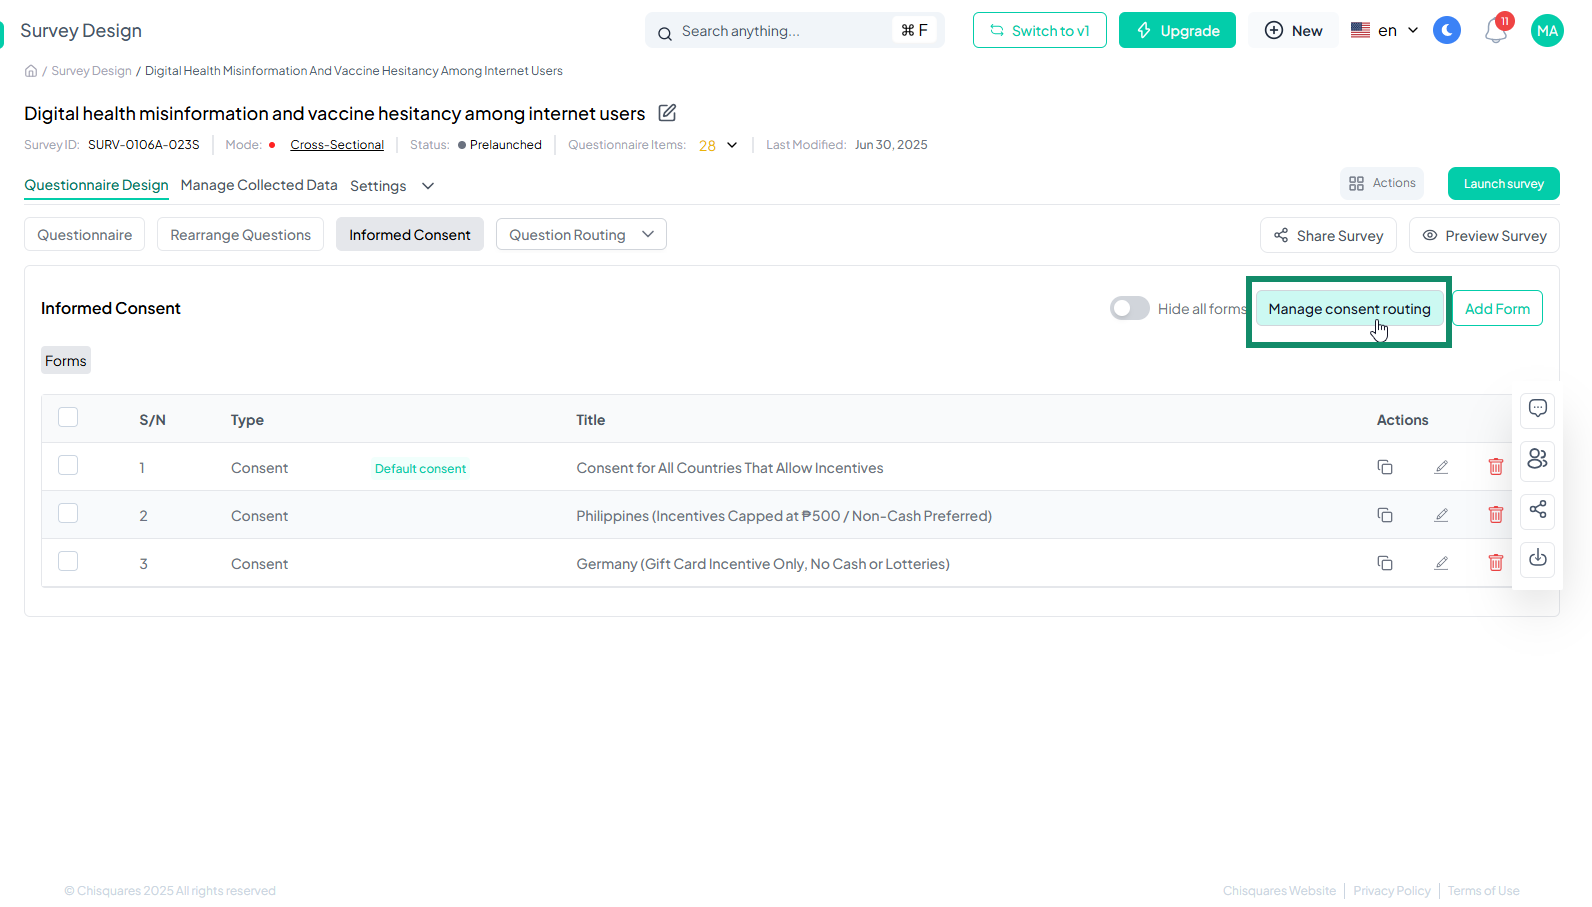Toggle dark mode moon icon
1592x907 pixels.
click(1446, 31)
